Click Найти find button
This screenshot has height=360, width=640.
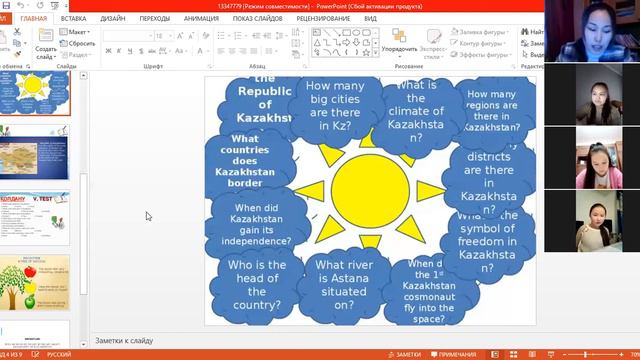532,32
